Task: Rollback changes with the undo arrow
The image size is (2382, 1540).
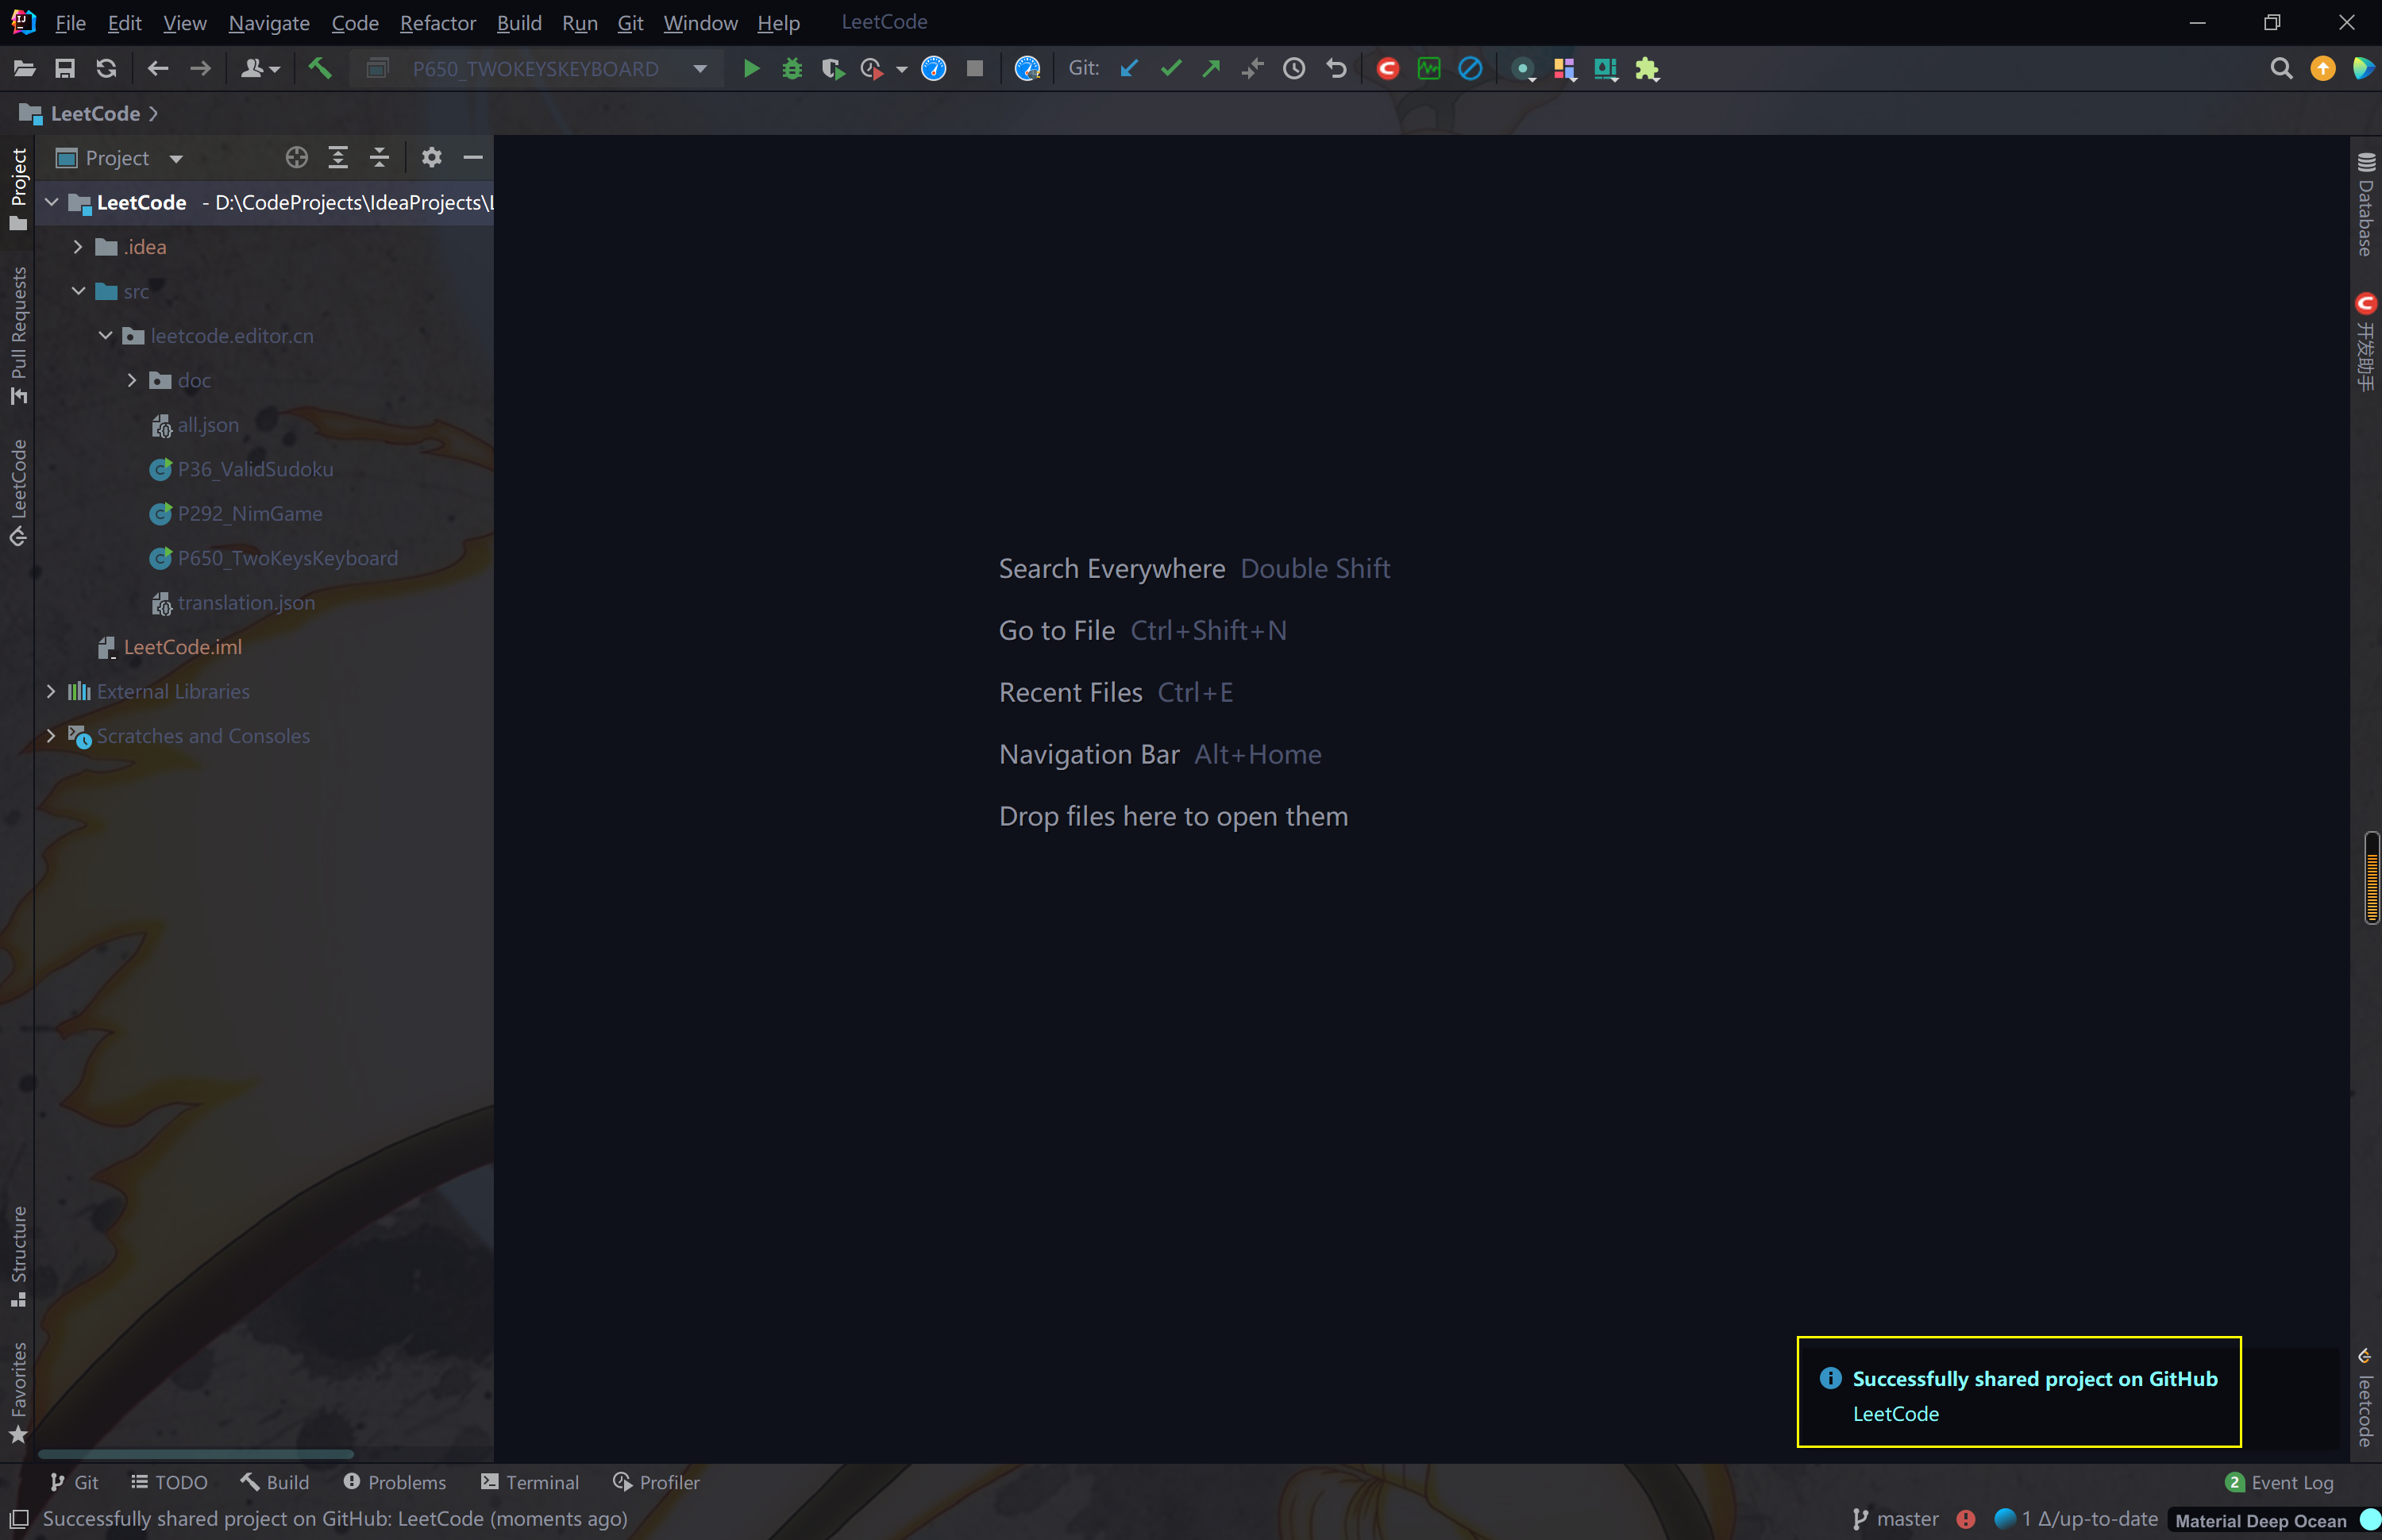Action: 1336,69
